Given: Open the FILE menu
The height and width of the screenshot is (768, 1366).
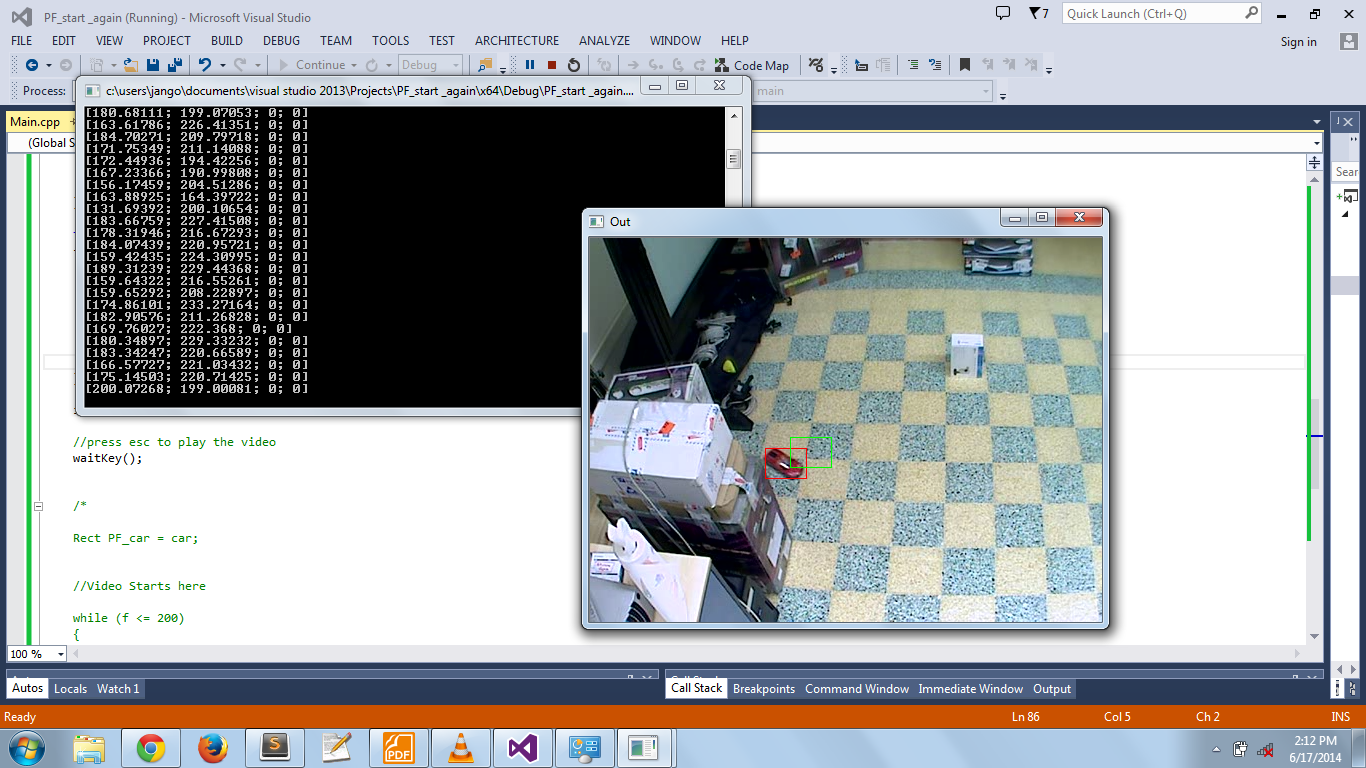Looking at the screenshot, I should pos(21,41).
